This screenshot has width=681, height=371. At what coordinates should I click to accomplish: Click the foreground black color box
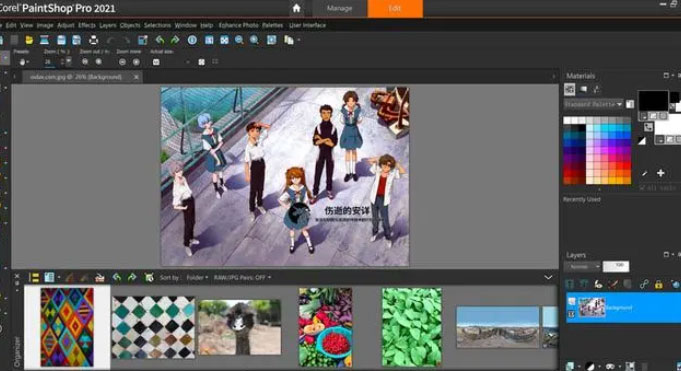tap(653, 100)
